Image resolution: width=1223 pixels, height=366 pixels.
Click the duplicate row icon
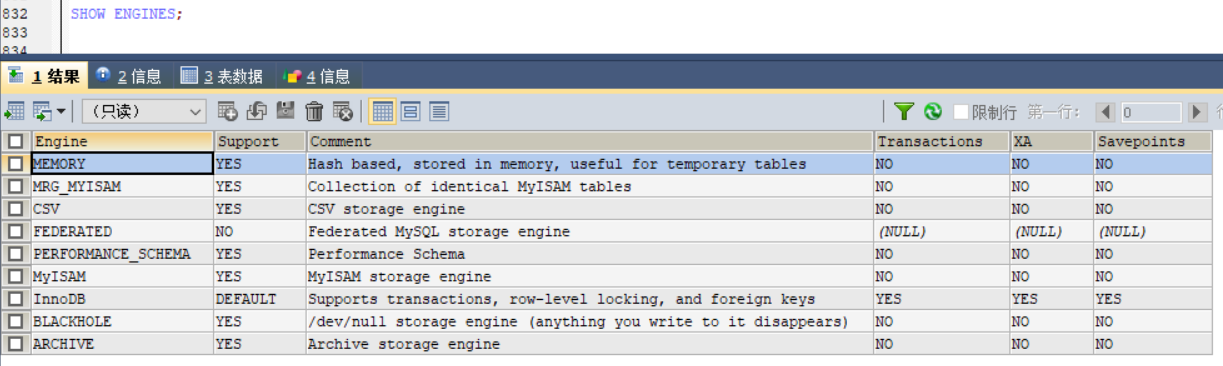point(256,111)
